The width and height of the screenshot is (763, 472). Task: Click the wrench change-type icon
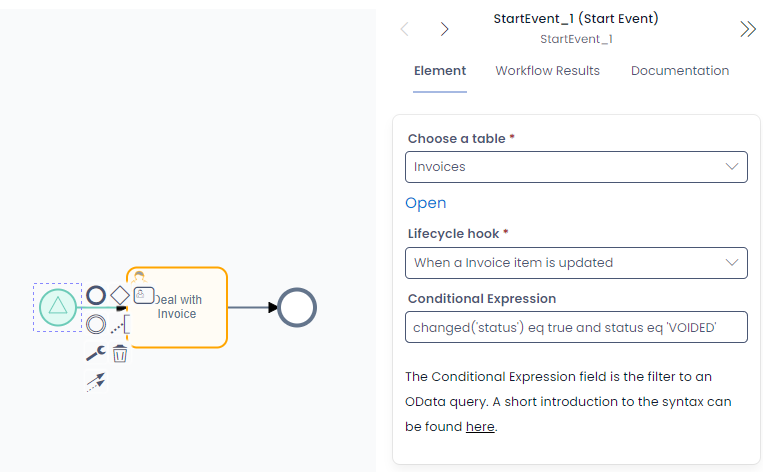tap(96, 353)
